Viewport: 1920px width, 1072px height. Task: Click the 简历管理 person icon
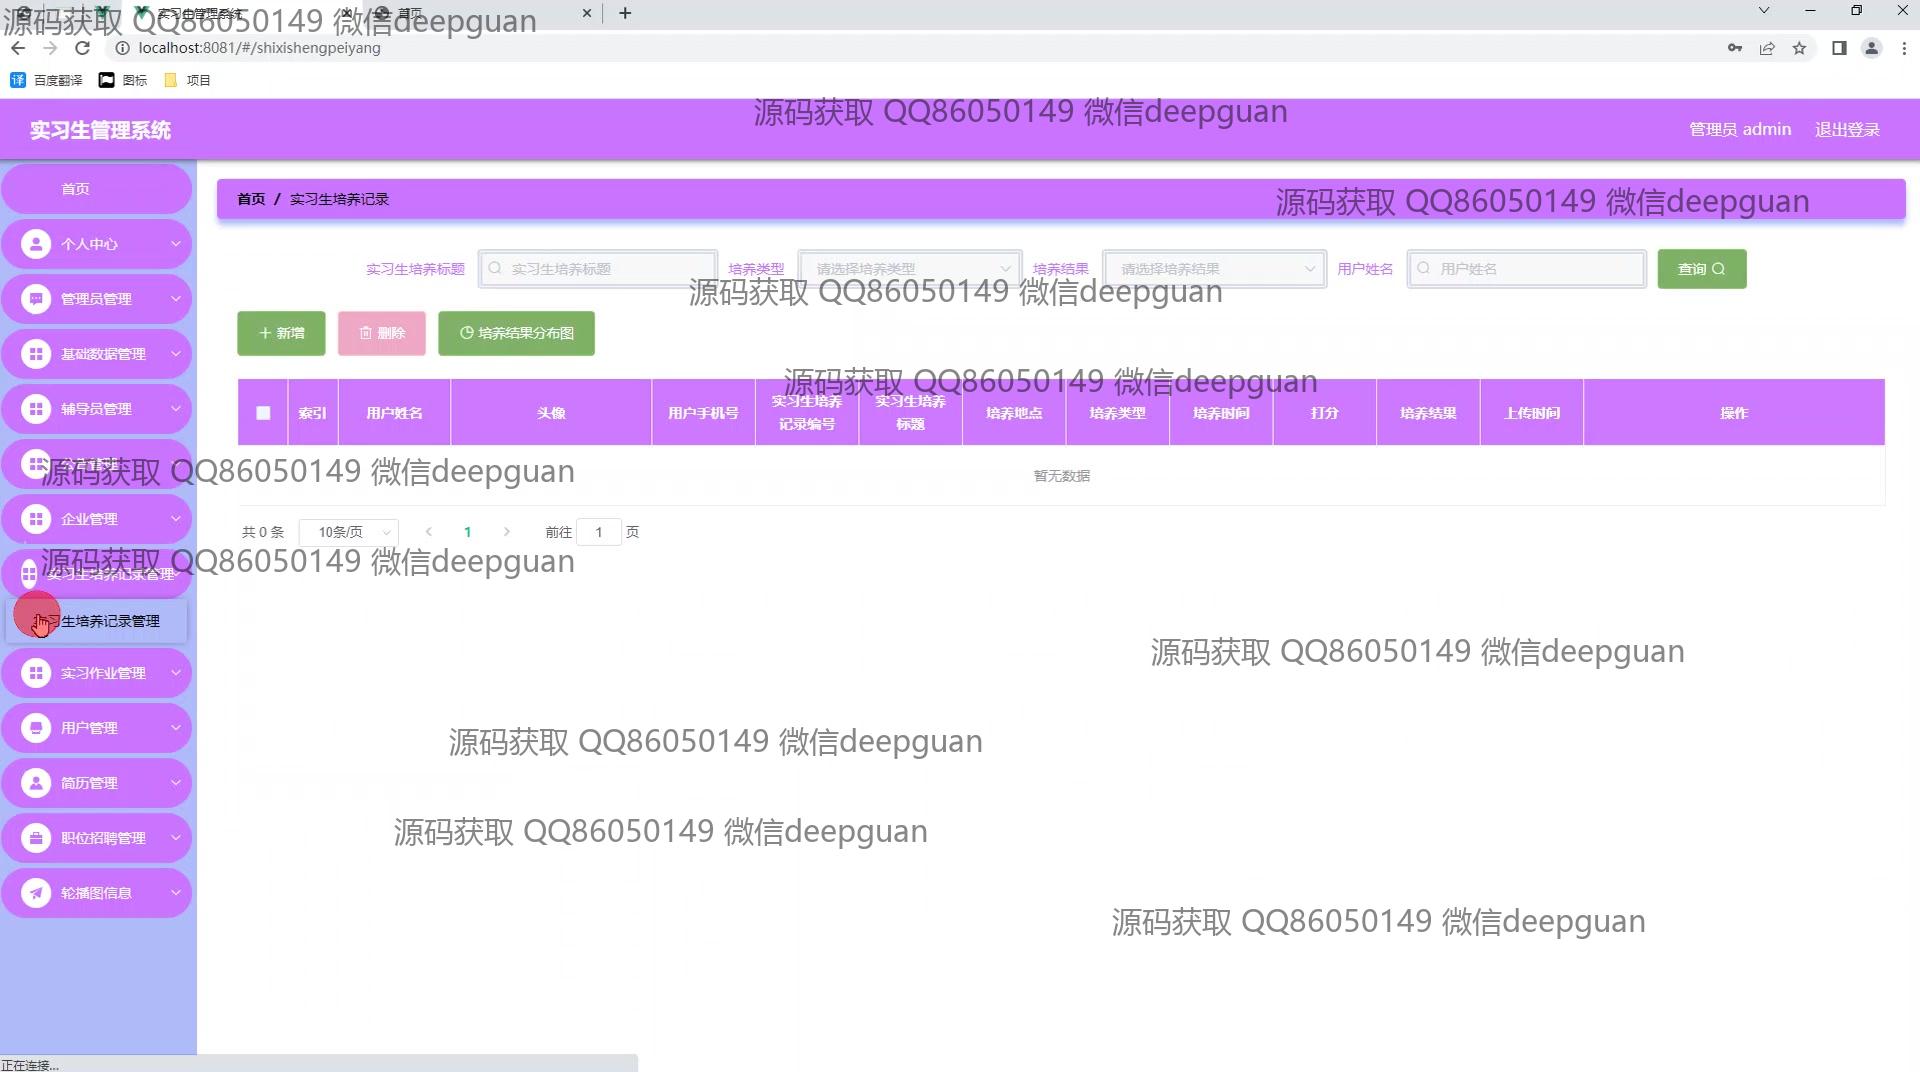click(x=36, y=783)
